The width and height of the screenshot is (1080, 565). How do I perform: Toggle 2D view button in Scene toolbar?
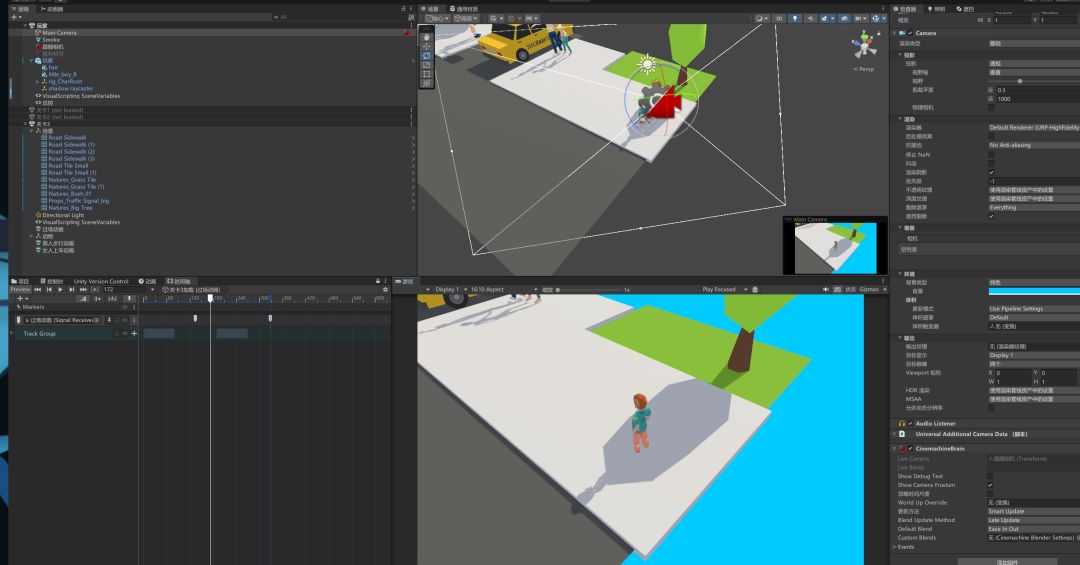(x=779, y=19)
